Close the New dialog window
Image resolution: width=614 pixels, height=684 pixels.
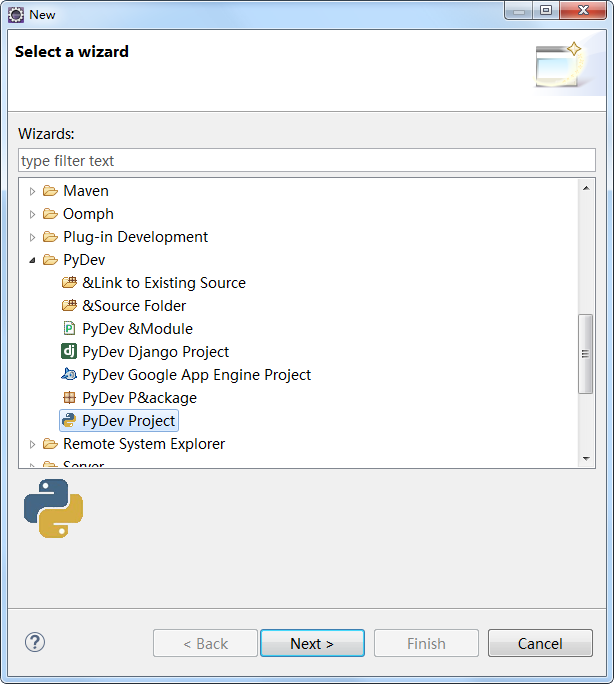[583, 10]
